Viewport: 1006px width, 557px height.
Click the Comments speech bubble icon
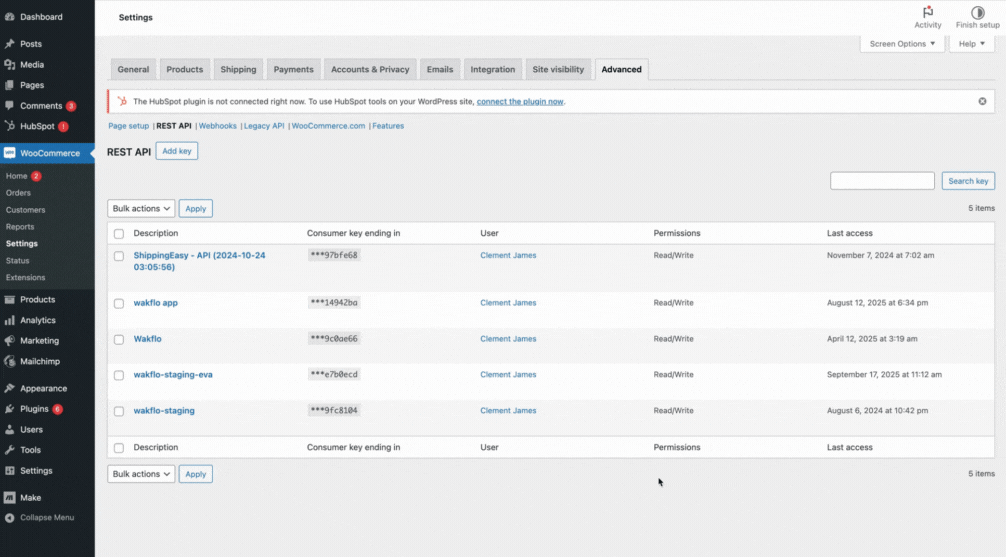coord(10,105)
